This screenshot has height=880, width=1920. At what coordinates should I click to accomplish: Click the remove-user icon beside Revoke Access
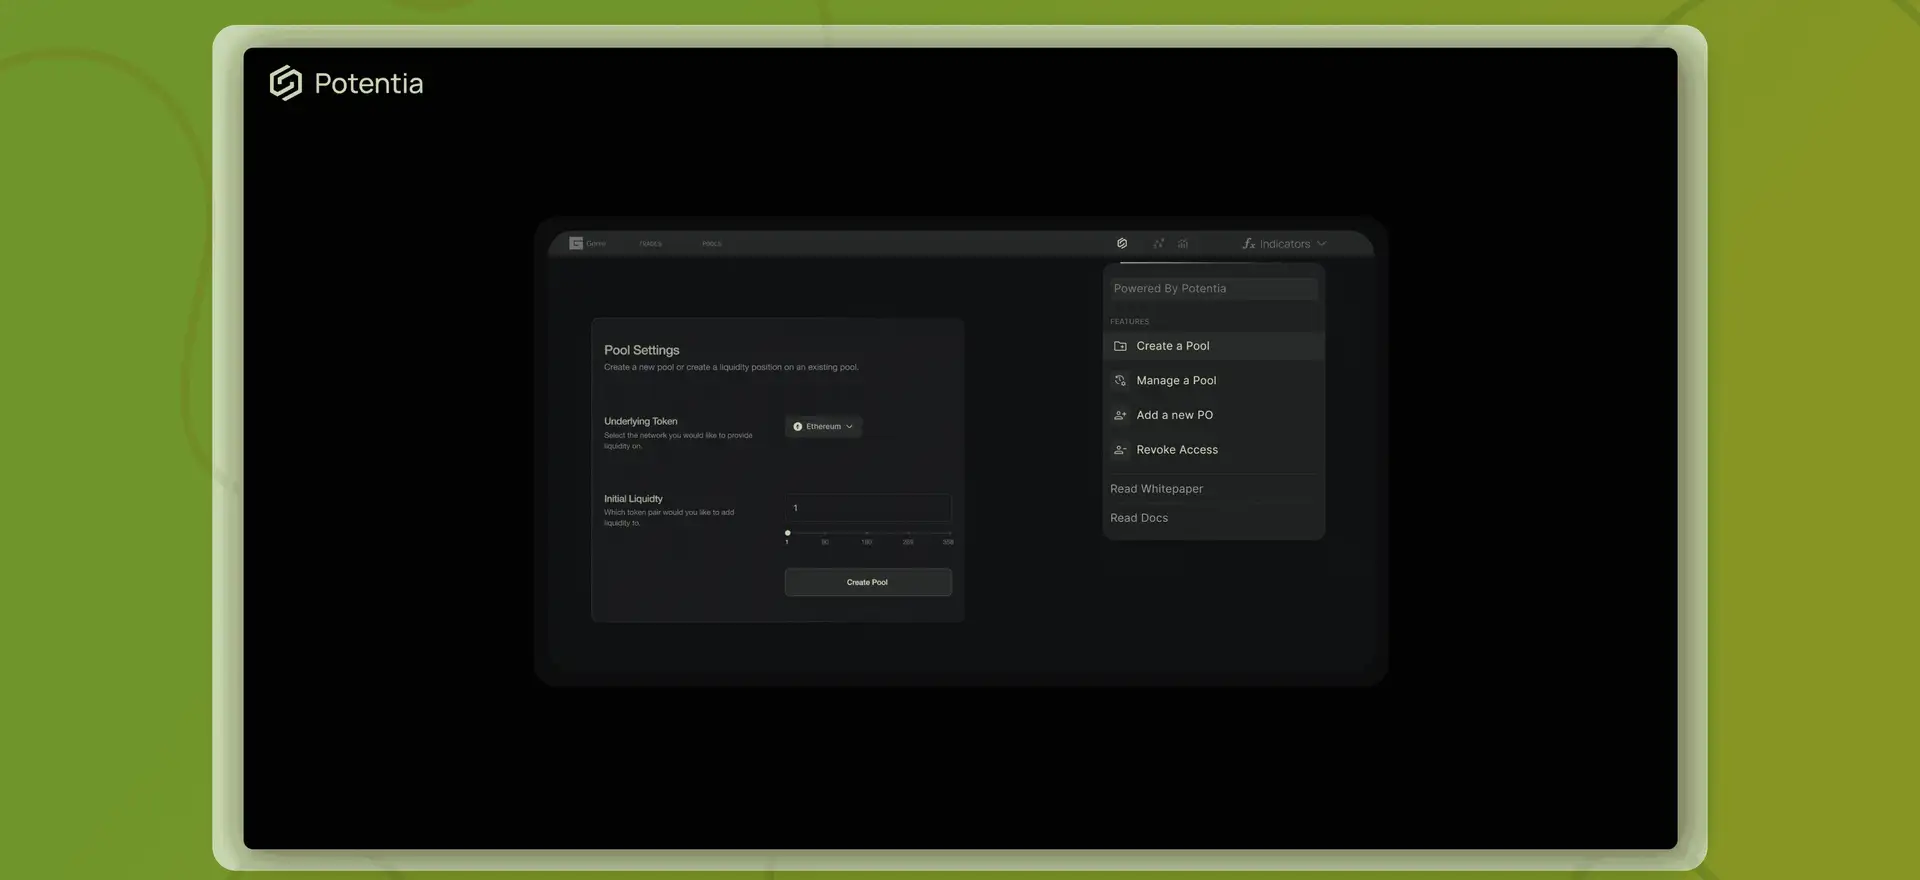(x=1120, y=450)
